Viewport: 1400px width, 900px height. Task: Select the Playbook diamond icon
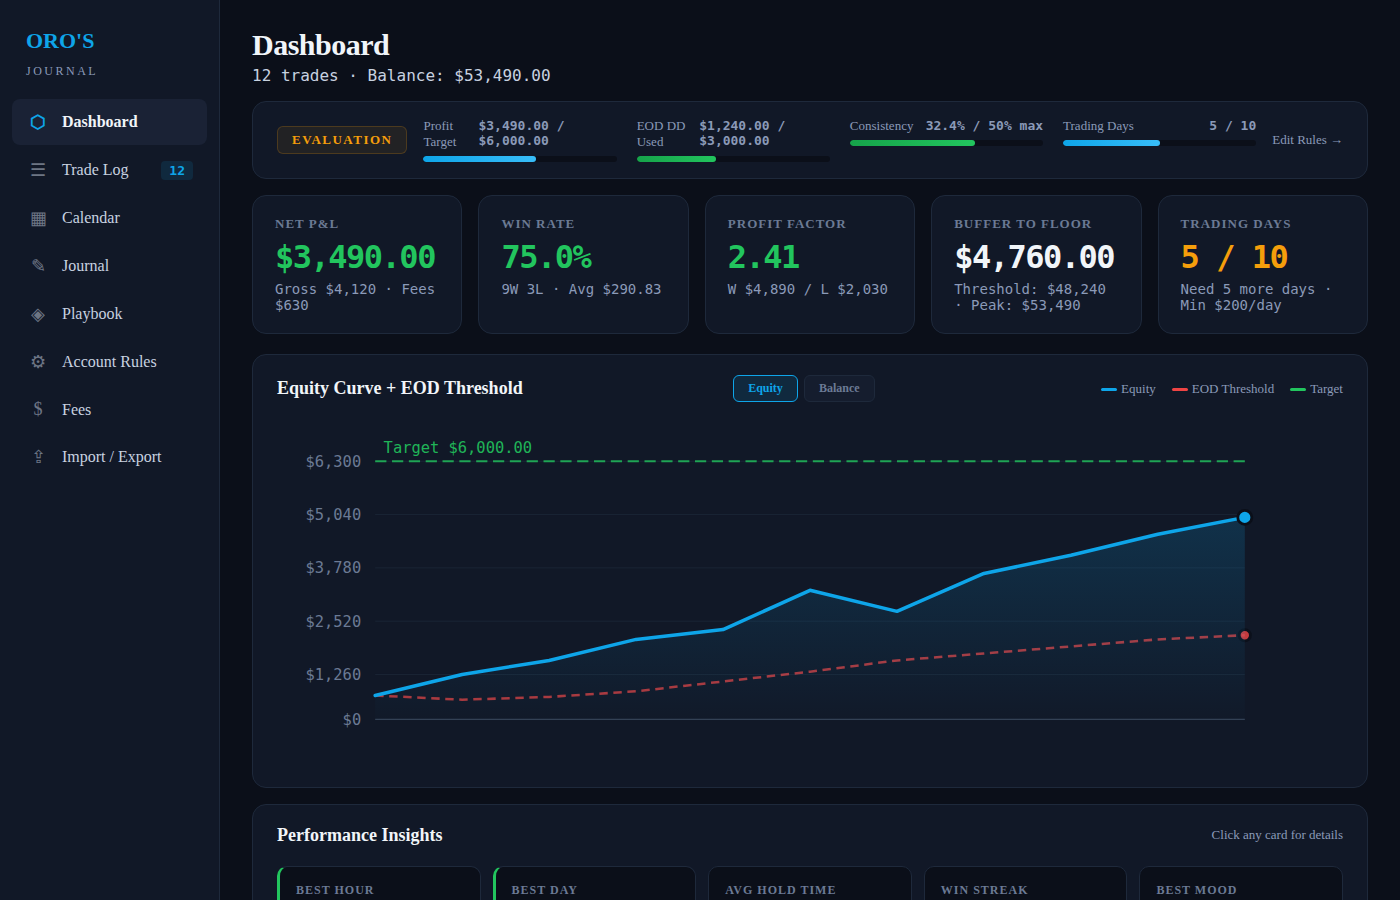coord(38,313)
